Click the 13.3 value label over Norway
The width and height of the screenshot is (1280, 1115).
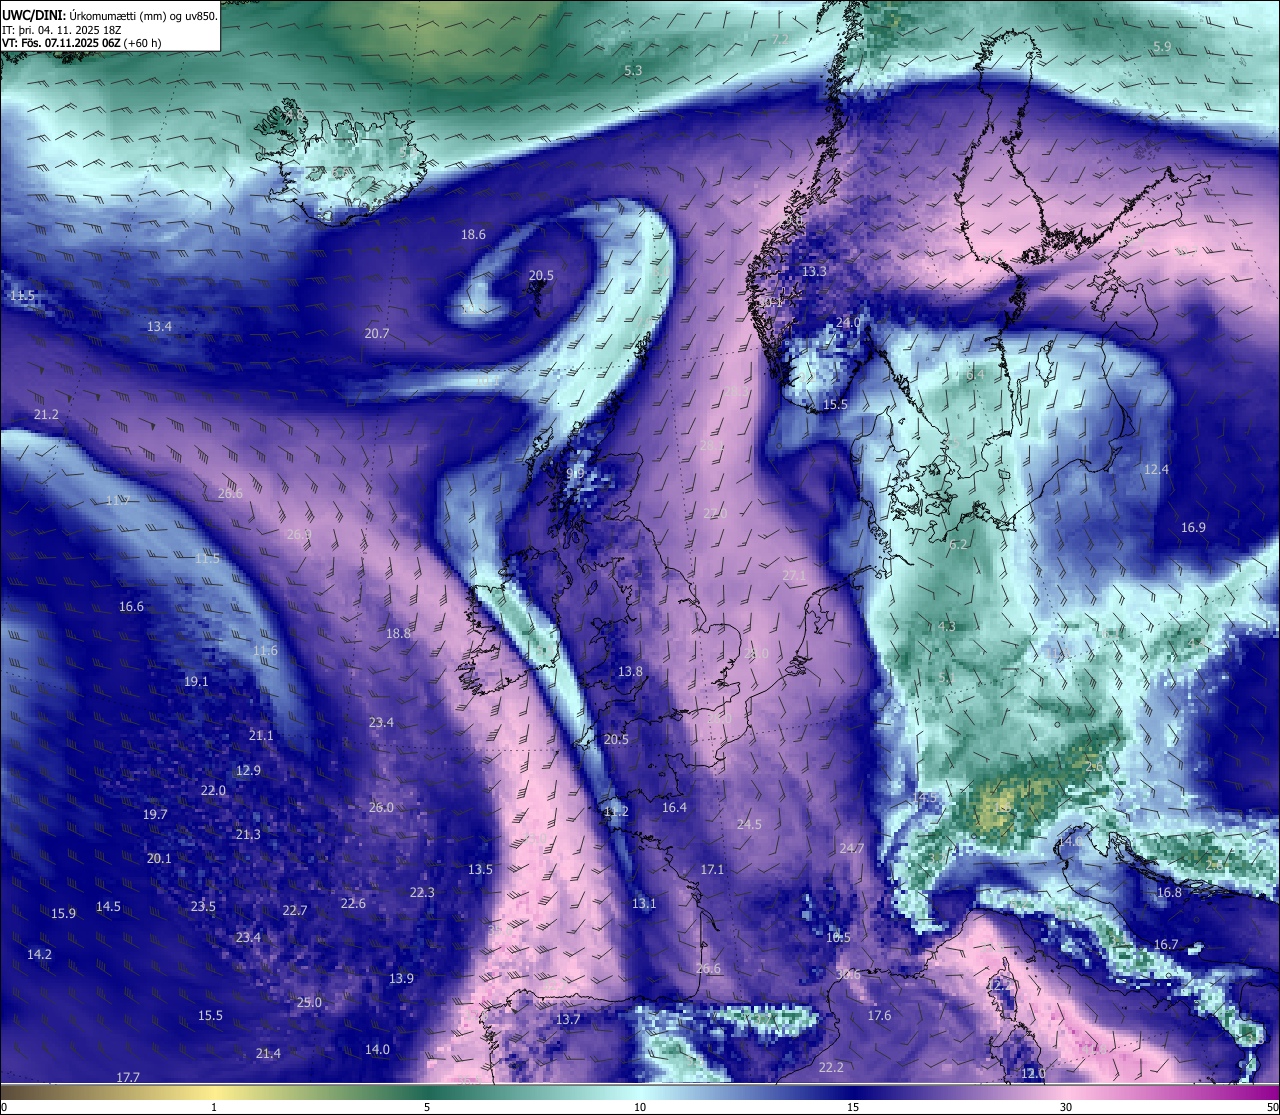point(814,272)
